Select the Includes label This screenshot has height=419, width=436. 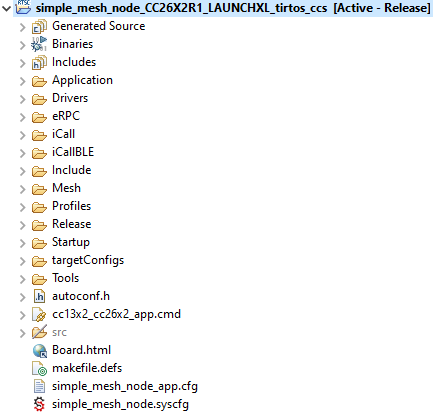[x=74, y=62]
